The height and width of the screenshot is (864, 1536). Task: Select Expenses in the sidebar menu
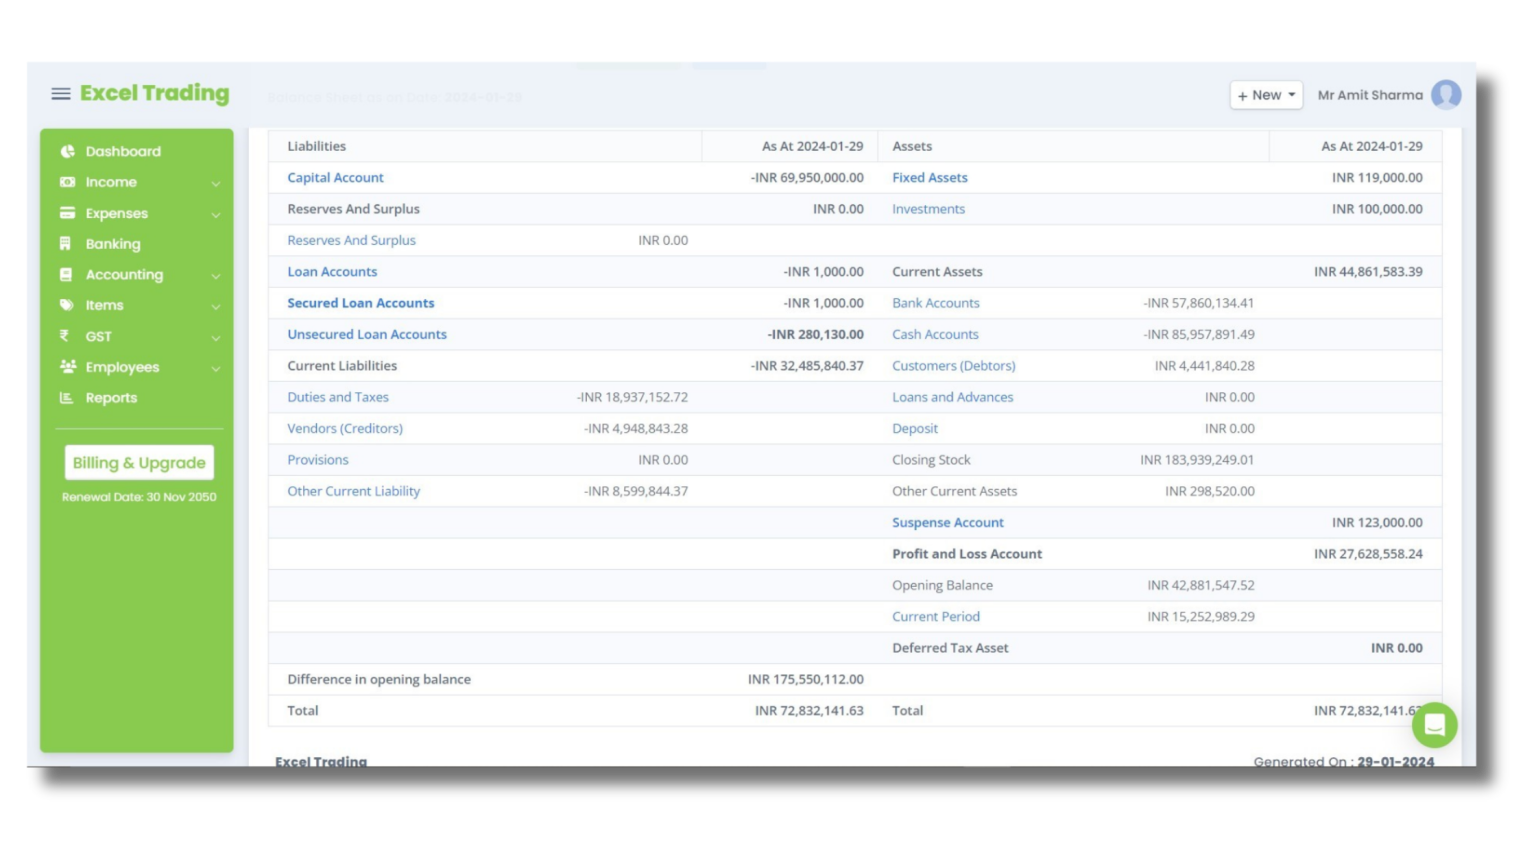[x=116, y=213]
